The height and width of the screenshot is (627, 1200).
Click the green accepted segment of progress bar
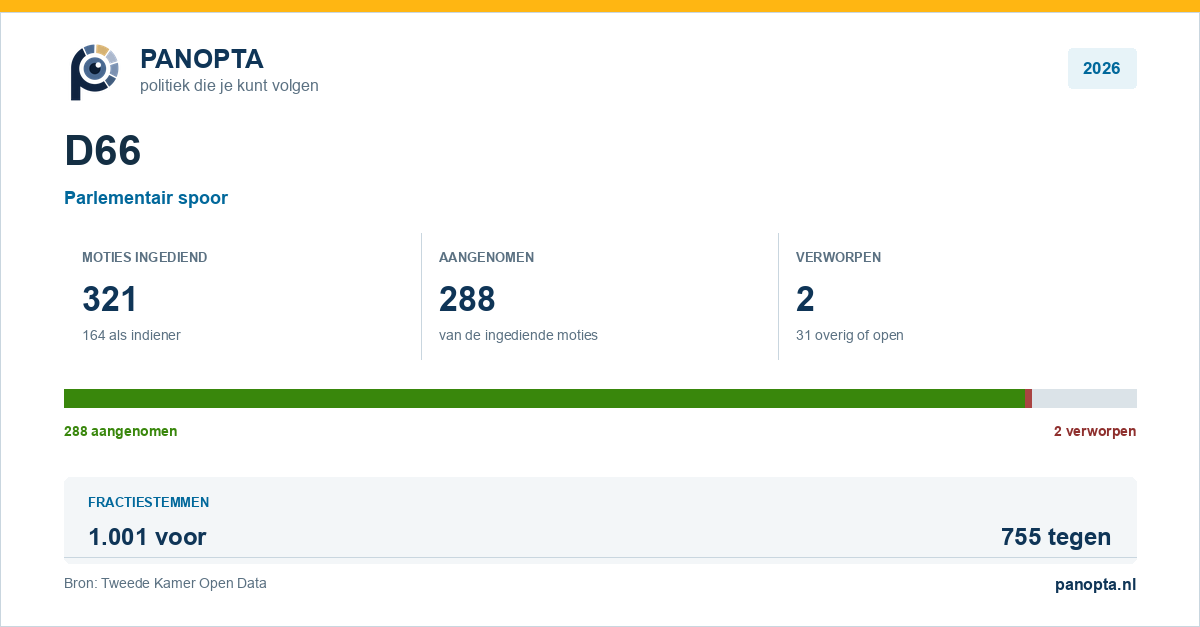(x=545, y=398)
